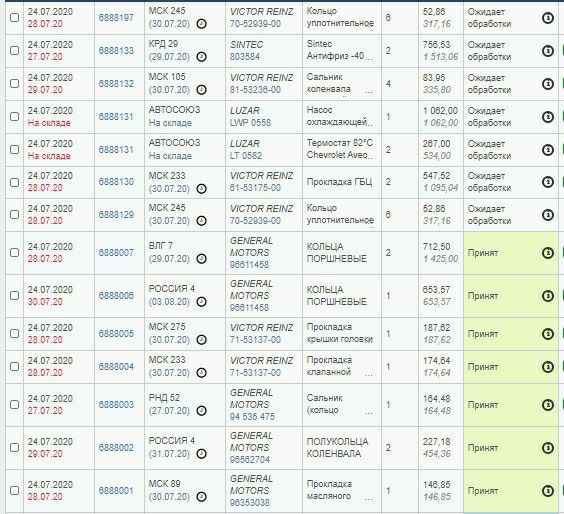Follow order link 6888006
This screenshot has height=514, width=564.
click(x=116, y=296)
